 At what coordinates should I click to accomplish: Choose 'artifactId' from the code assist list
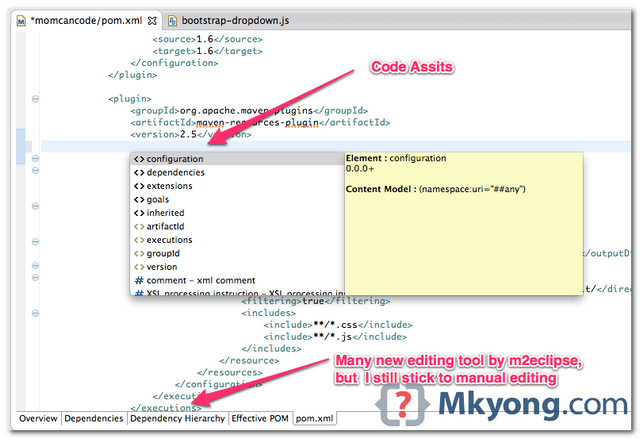237,226
